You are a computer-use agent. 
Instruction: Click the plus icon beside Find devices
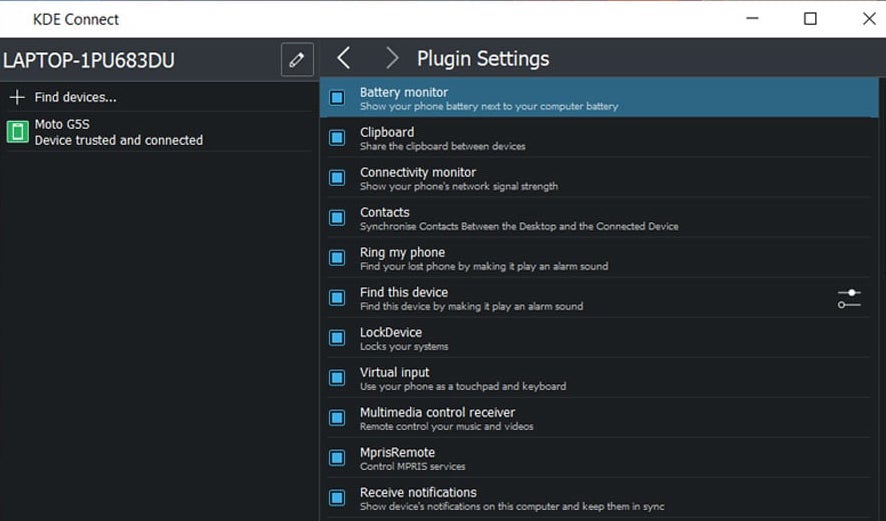17,97
